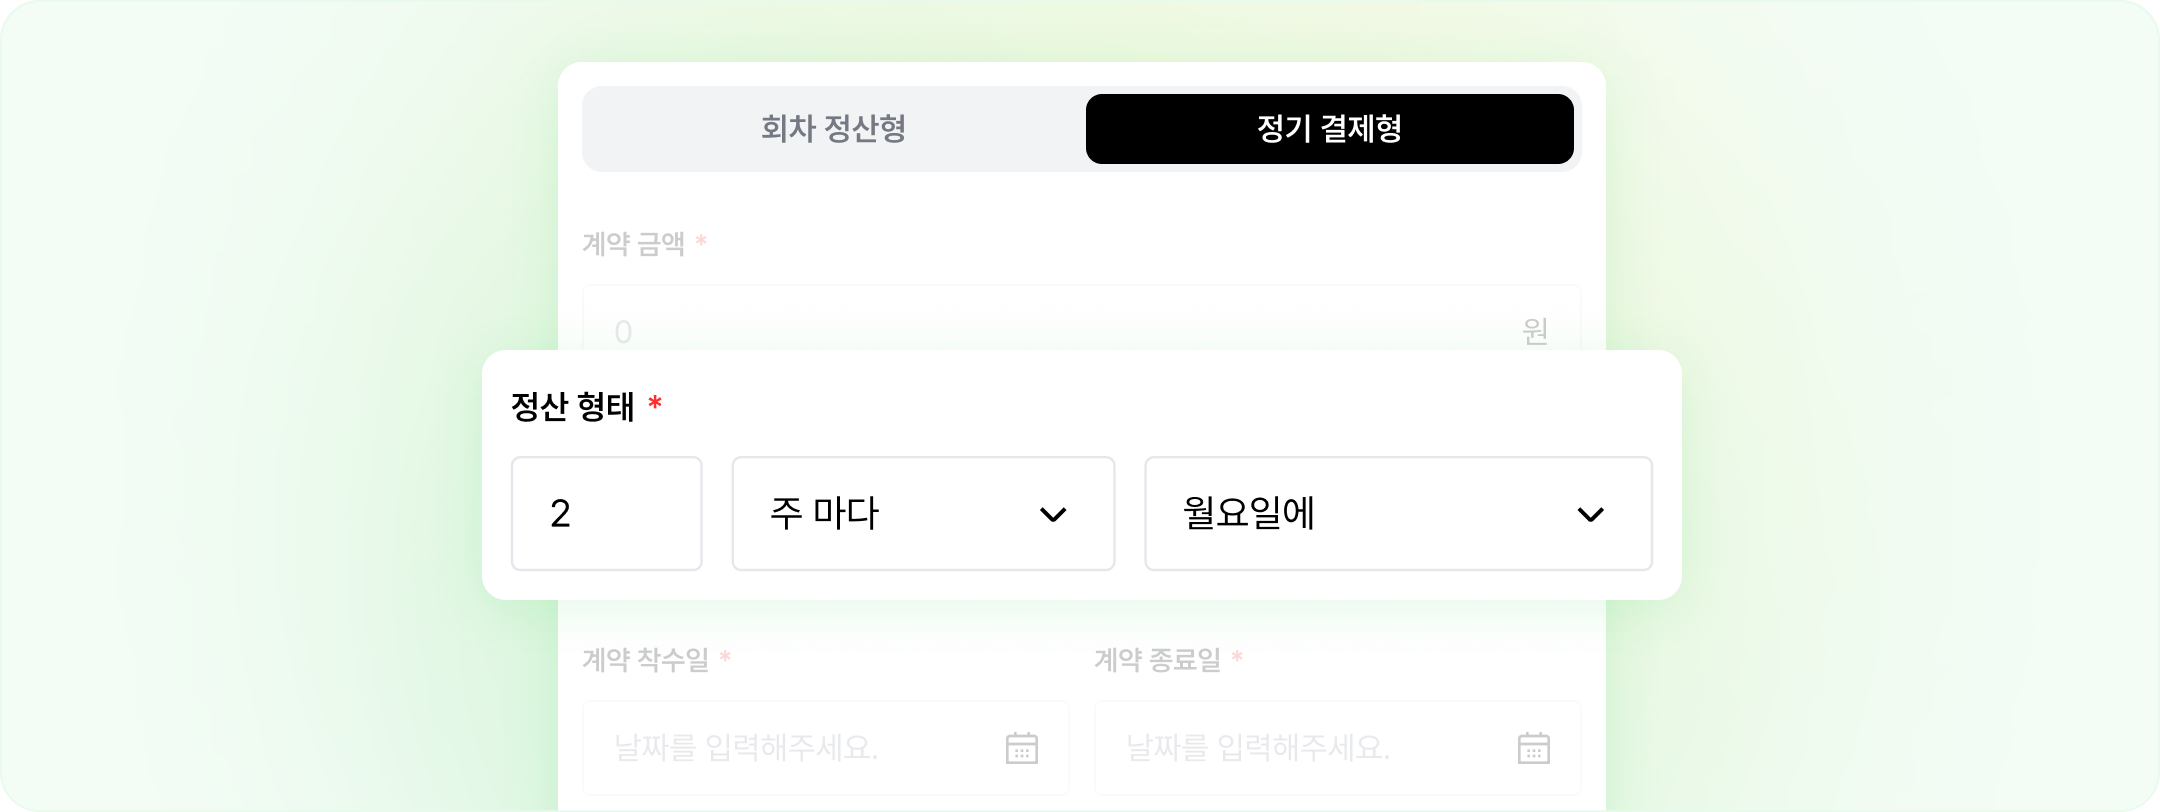Click asterisk next to 계약 종료일 label

click(x=1237, y=659)
